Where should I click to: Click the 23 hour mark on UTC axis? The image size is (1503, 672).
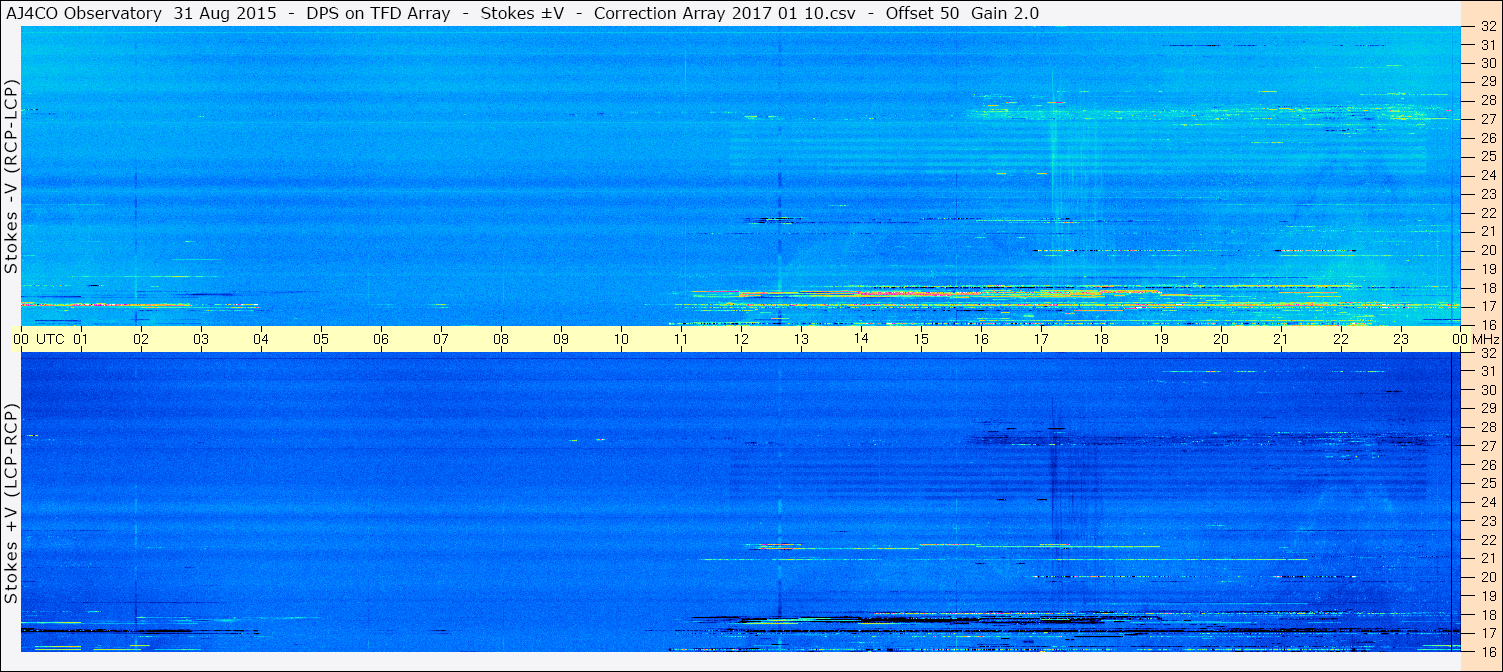click(1401, 339)
